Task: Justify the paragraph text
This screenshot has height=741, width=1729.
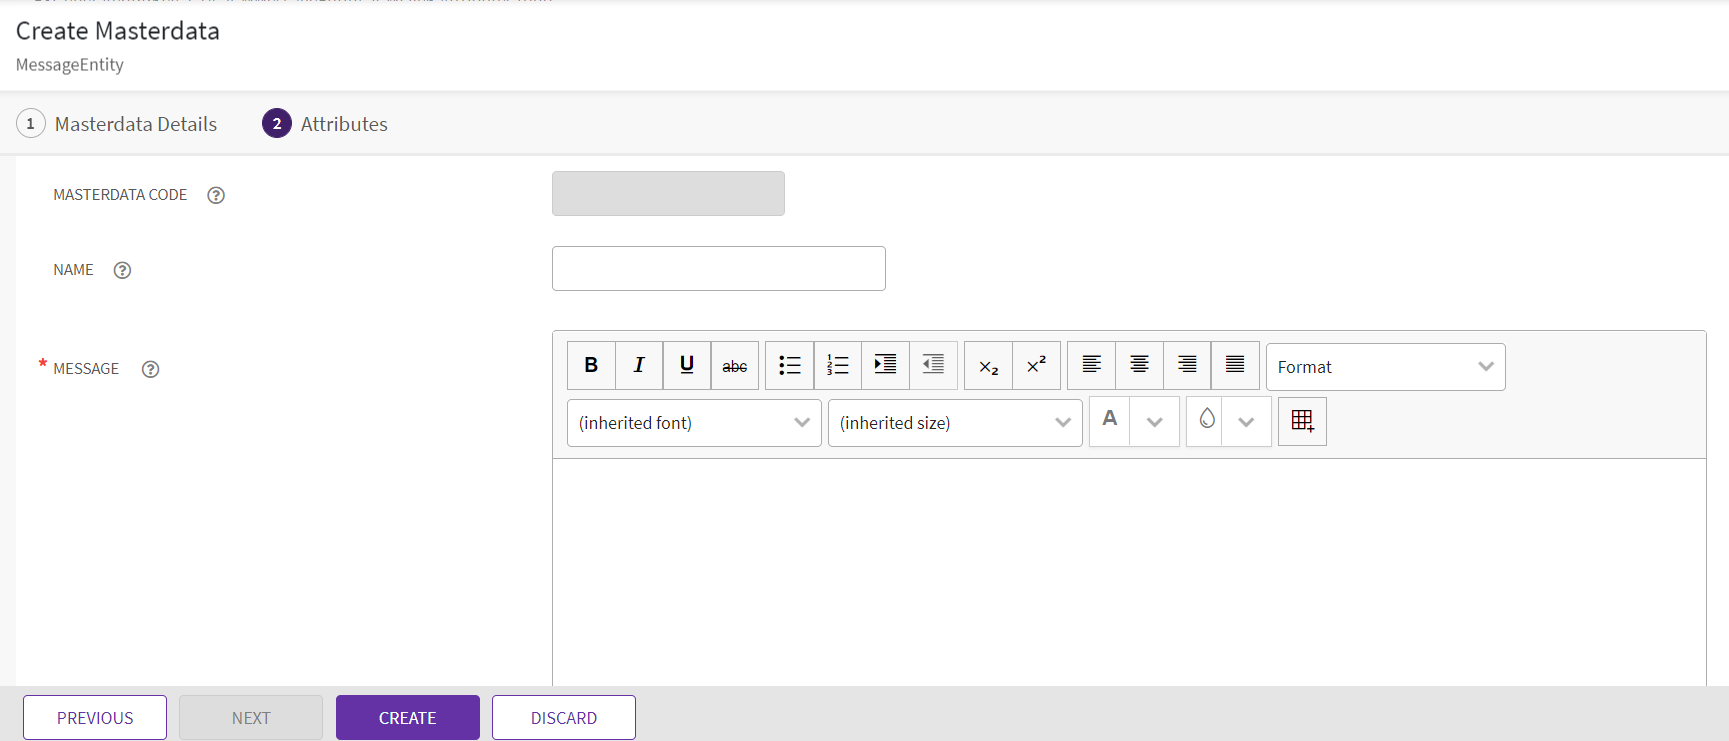Action: [x=1235, y=366]
